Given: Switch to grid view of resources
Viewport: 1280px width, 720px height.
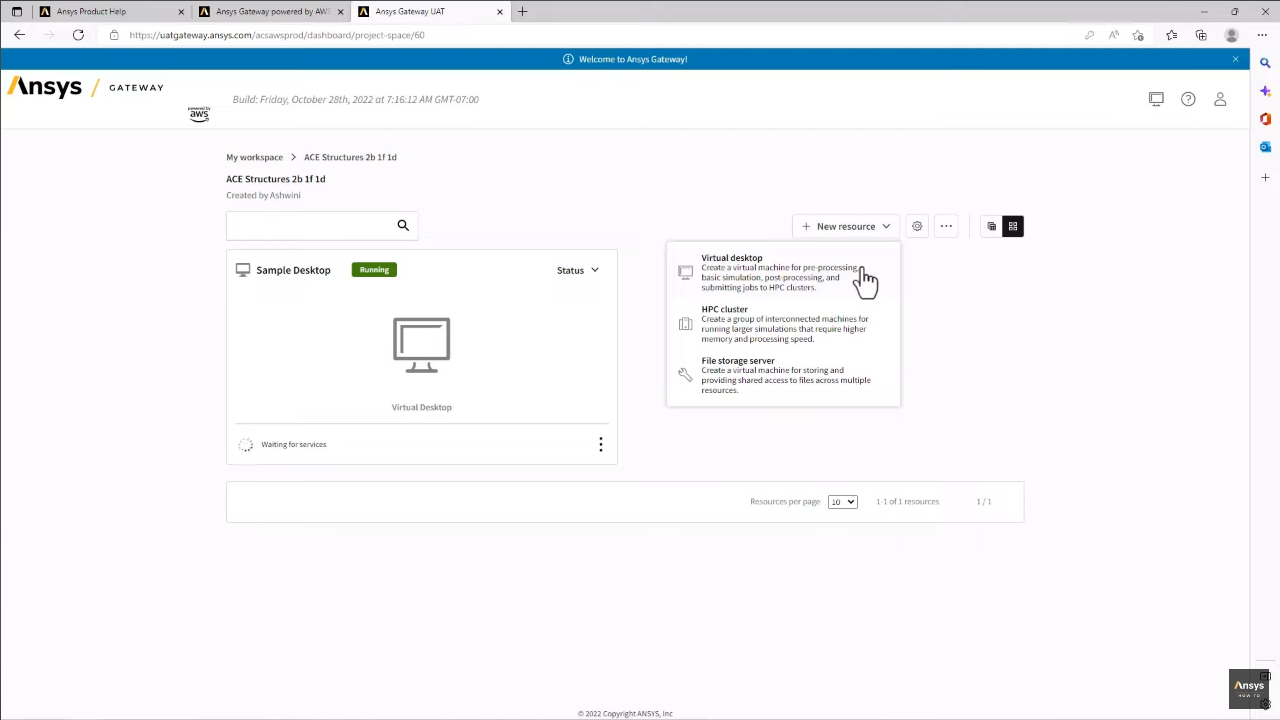Looking at the screenshot, I should point(1013,226).
